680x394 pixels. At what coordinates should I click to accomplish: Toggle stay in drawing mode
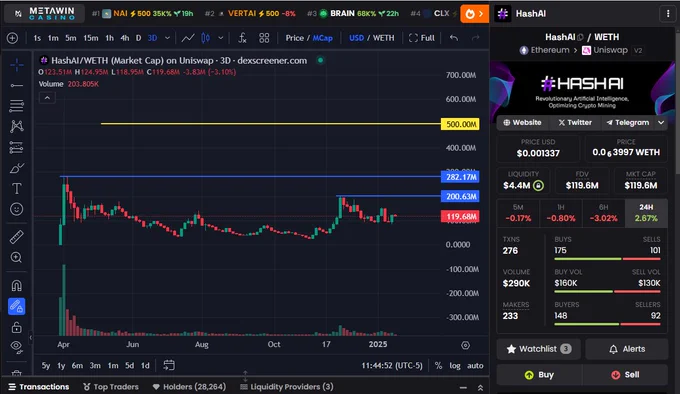tap(16, 306)
